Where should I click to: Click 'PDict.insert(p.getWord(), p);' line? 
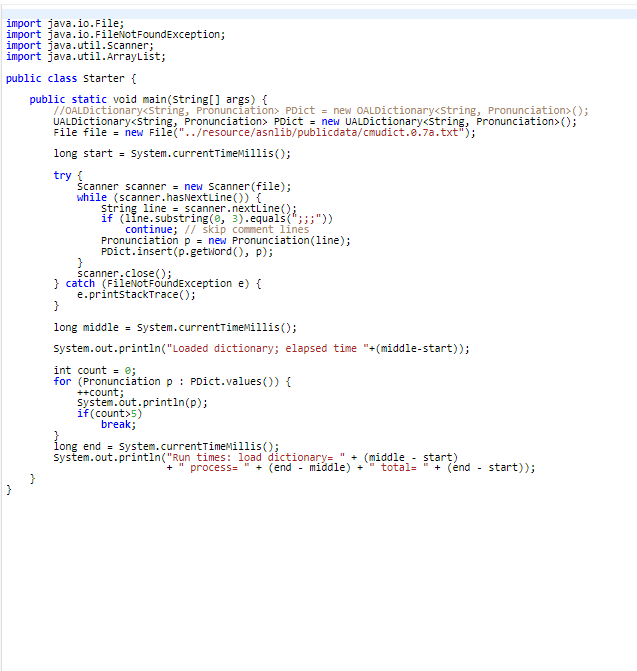pos(187,252)
